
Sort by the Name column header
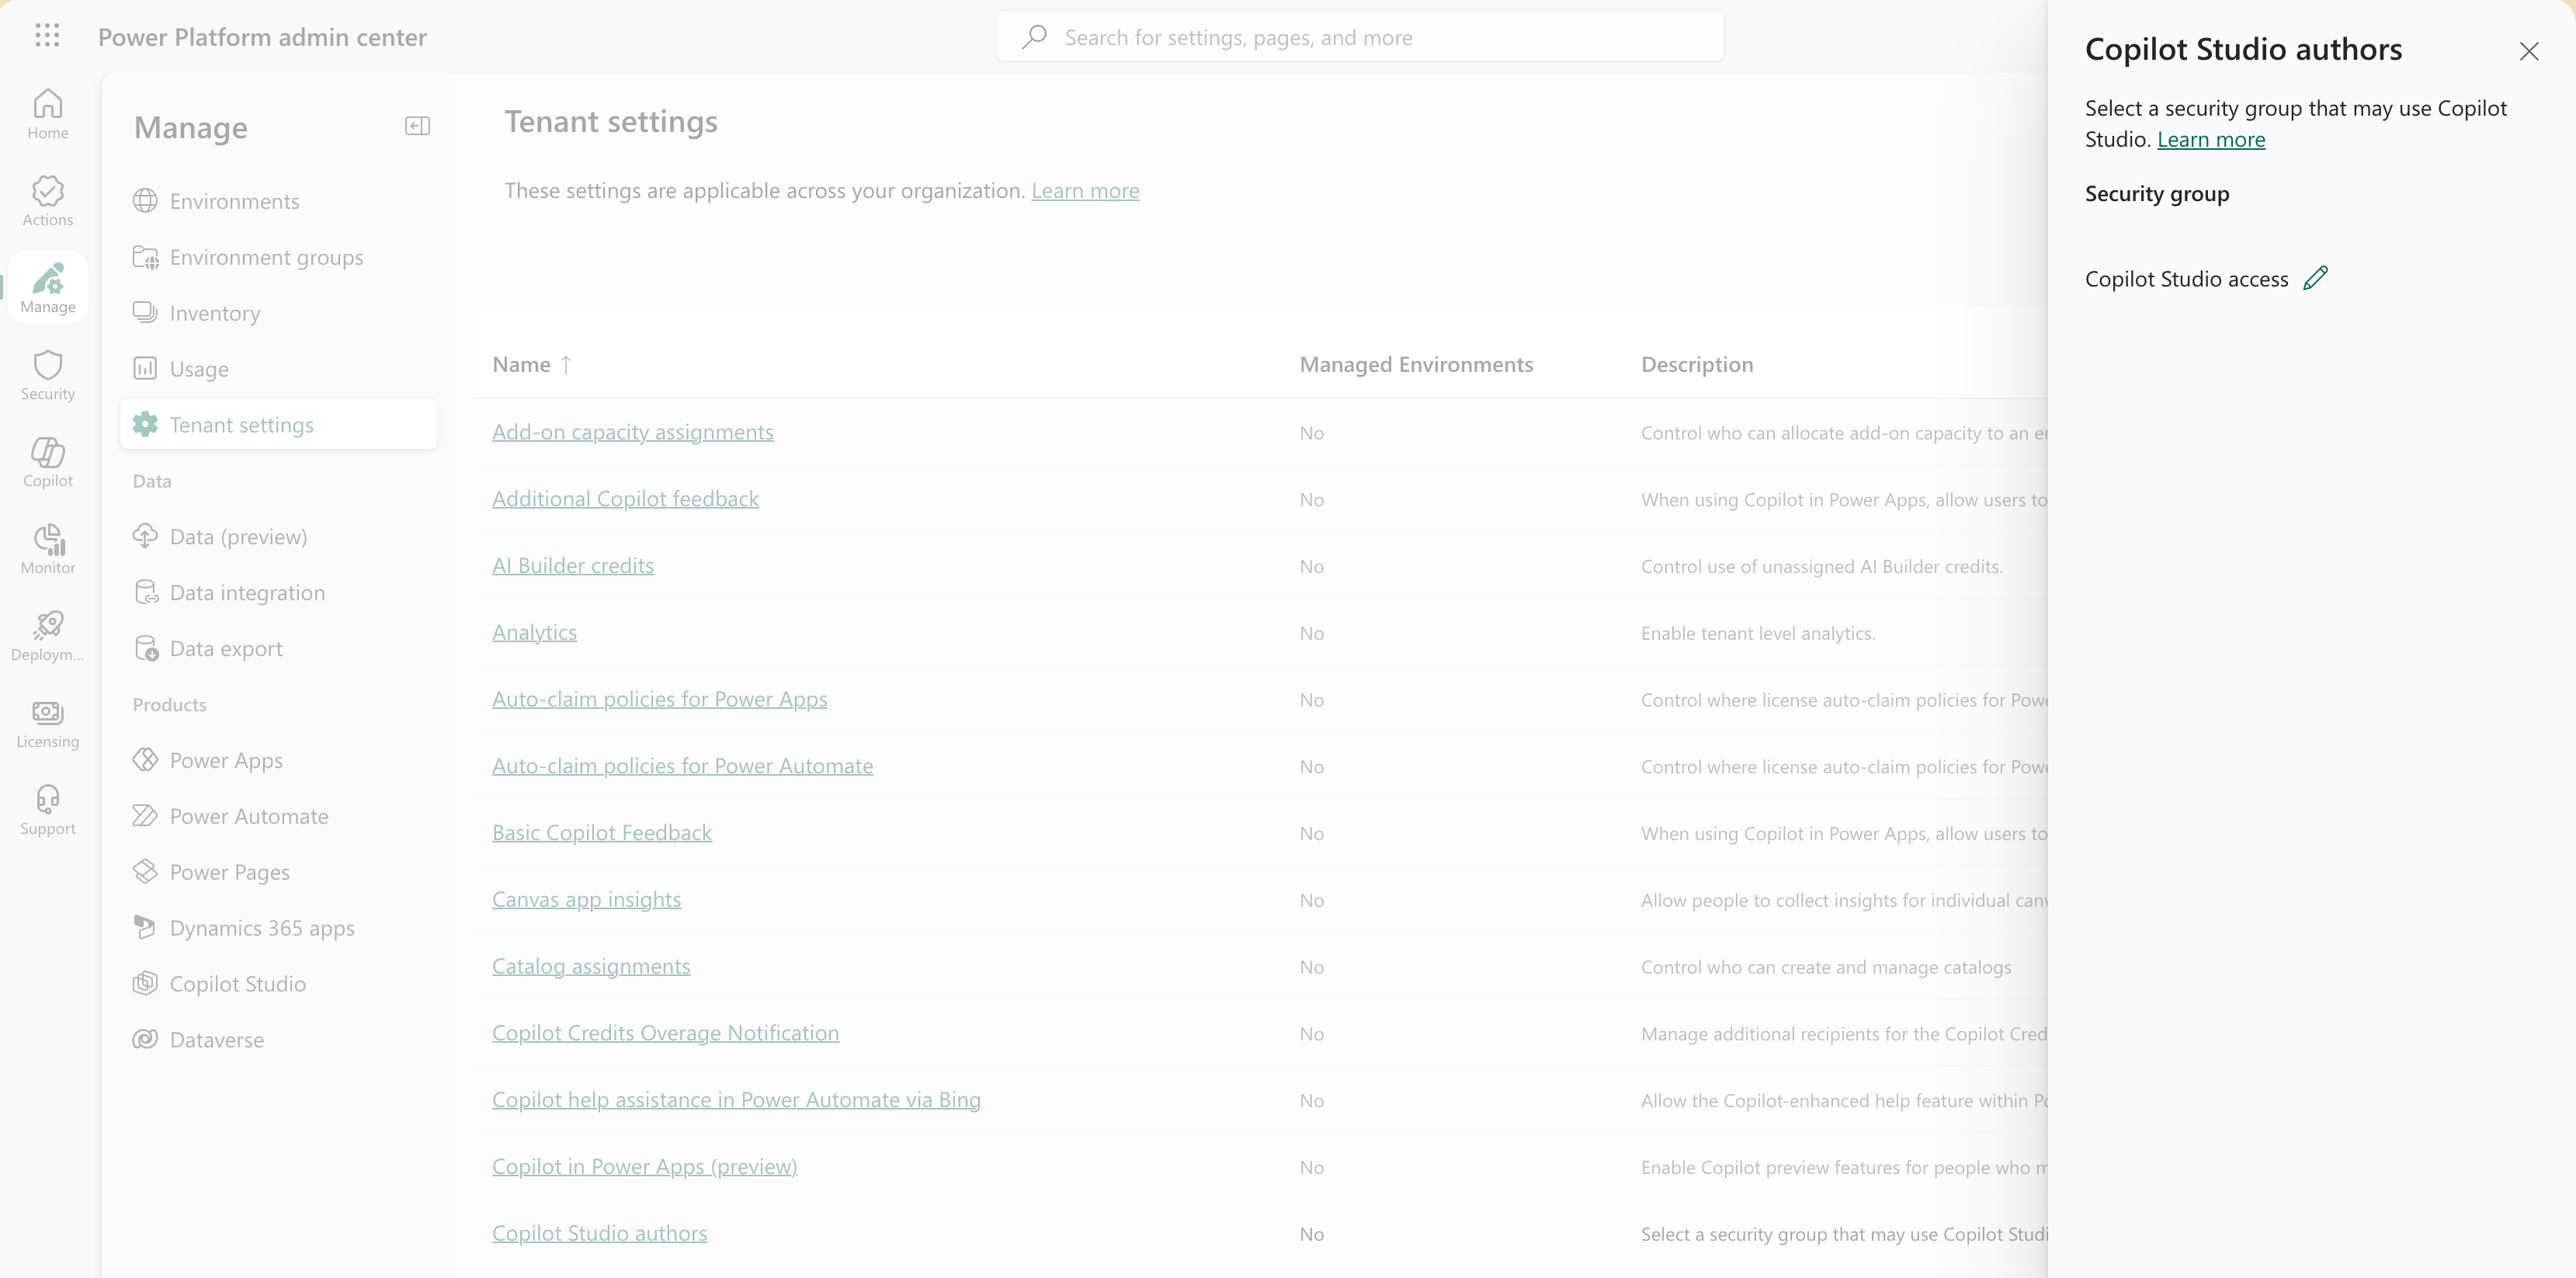[522, 364]
